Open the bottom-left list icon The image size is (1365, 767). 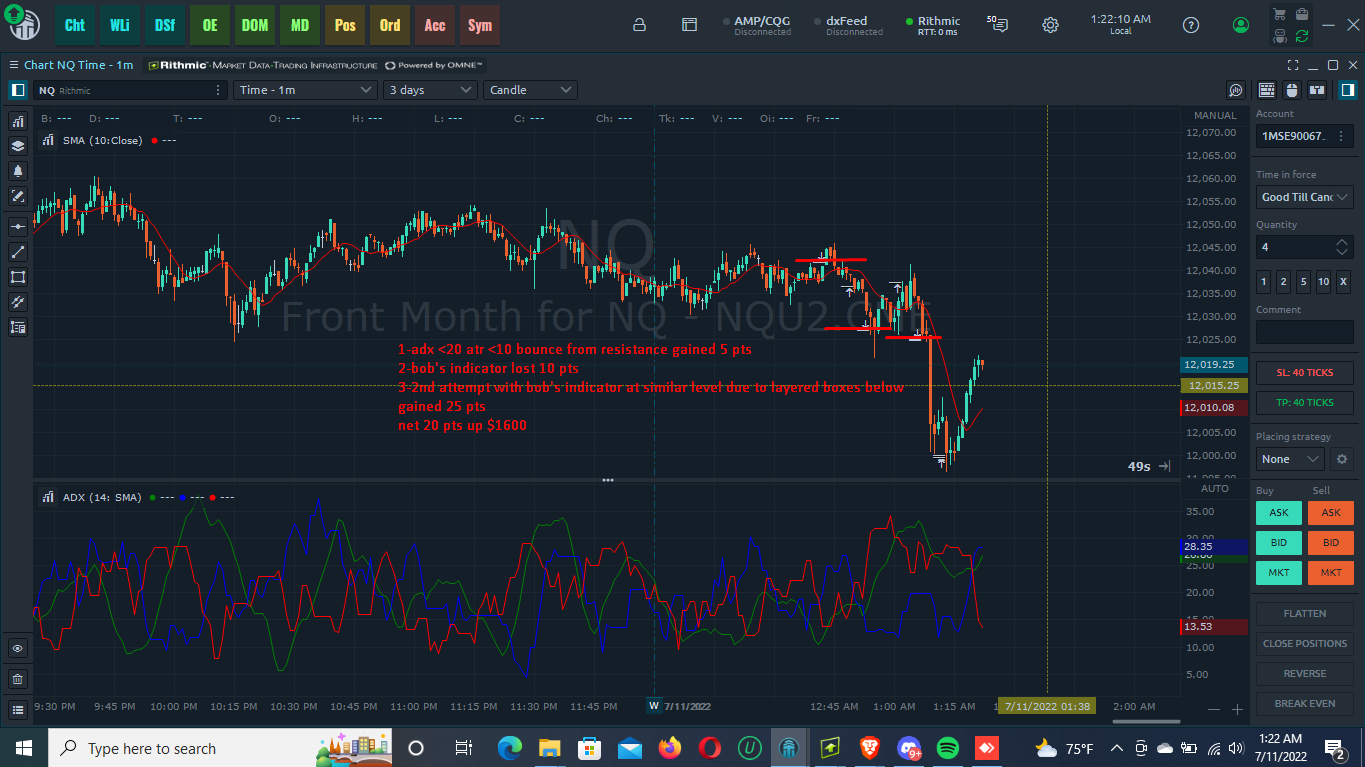(18, 710)
